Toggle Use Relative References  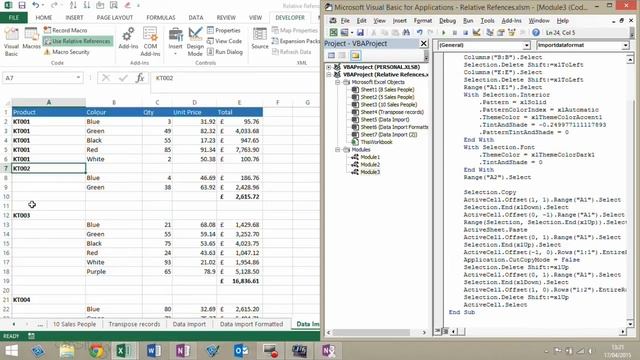[77, 41]
